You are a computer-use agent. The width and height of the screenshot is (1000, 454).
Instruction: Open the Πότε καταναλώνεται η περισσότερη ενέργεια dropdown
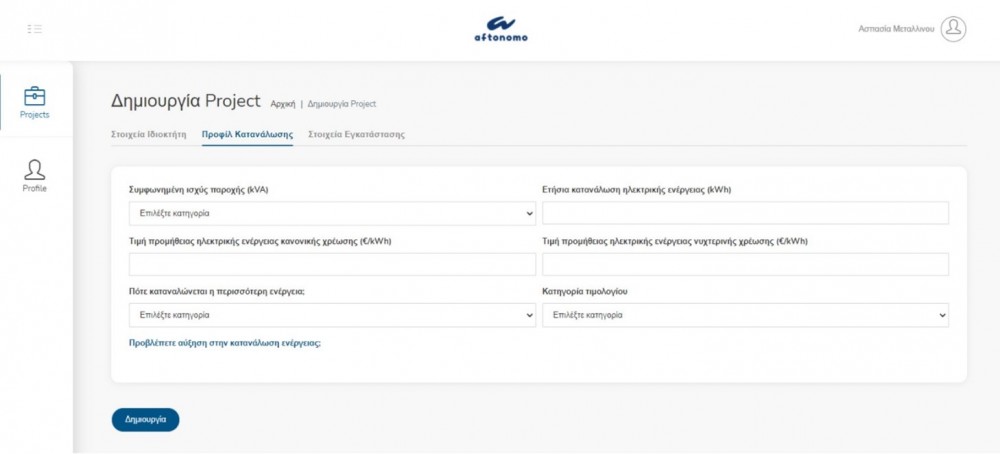point(332,315)
